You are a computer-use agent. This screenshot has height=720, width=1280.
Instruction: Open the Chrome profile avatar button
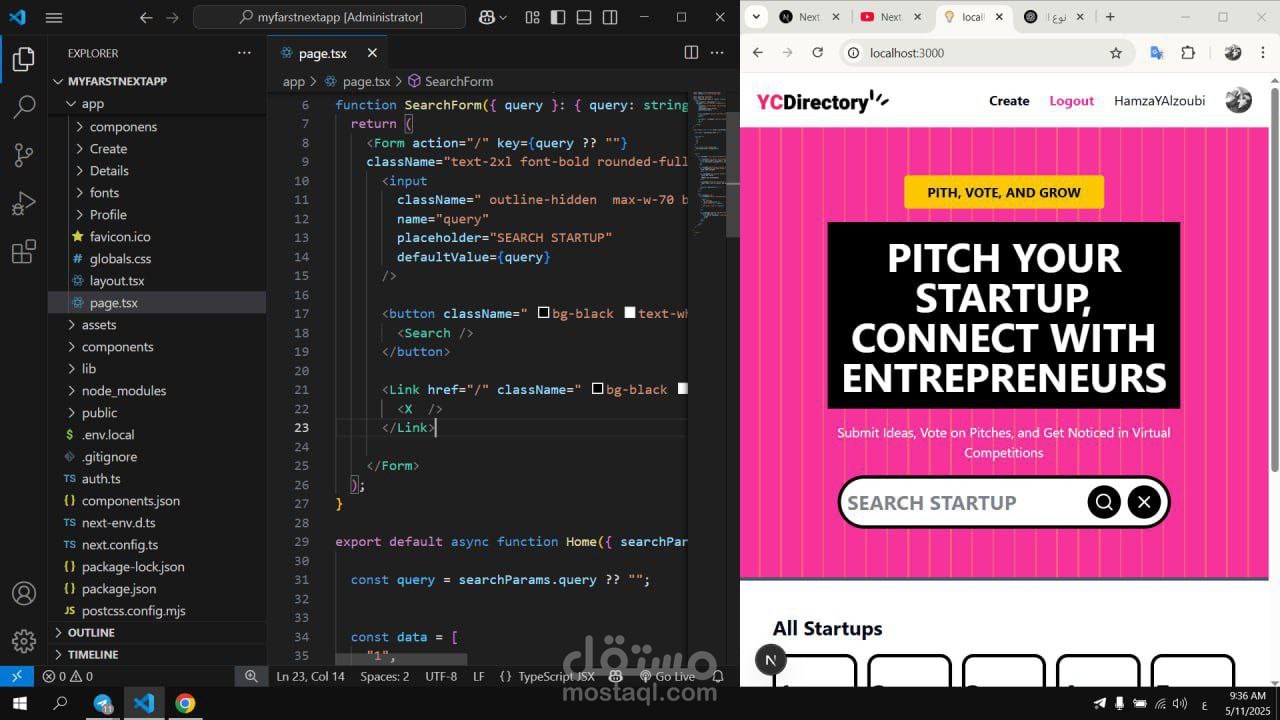1233,53
